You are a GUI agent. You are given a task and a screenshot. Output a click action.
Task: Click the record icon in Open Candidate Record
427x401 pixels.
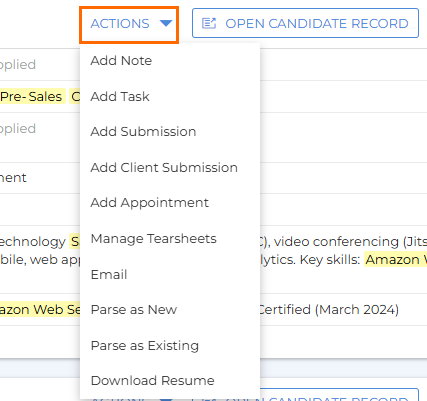point(209,23)
